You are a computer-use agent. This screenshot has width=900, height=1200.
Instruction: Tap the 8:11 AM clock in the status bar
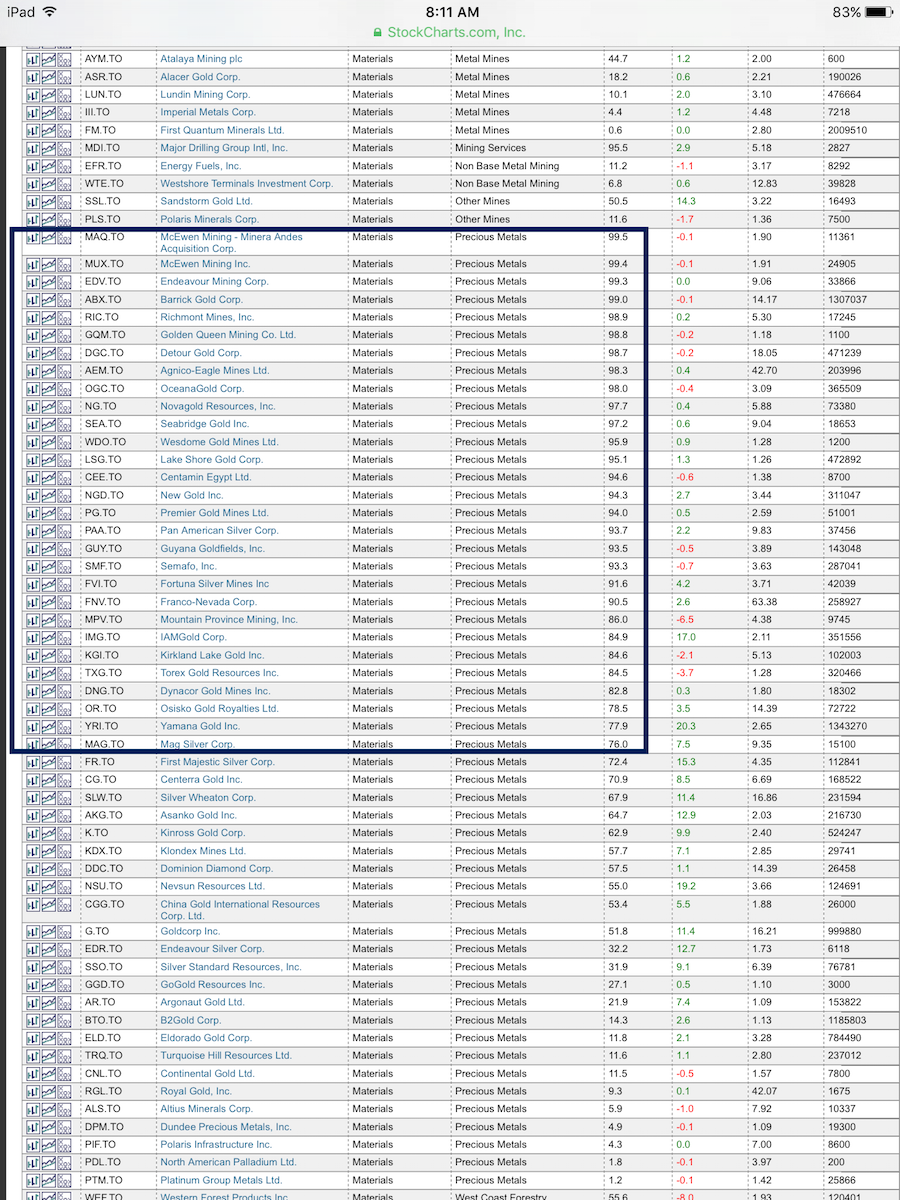[452, 12]
